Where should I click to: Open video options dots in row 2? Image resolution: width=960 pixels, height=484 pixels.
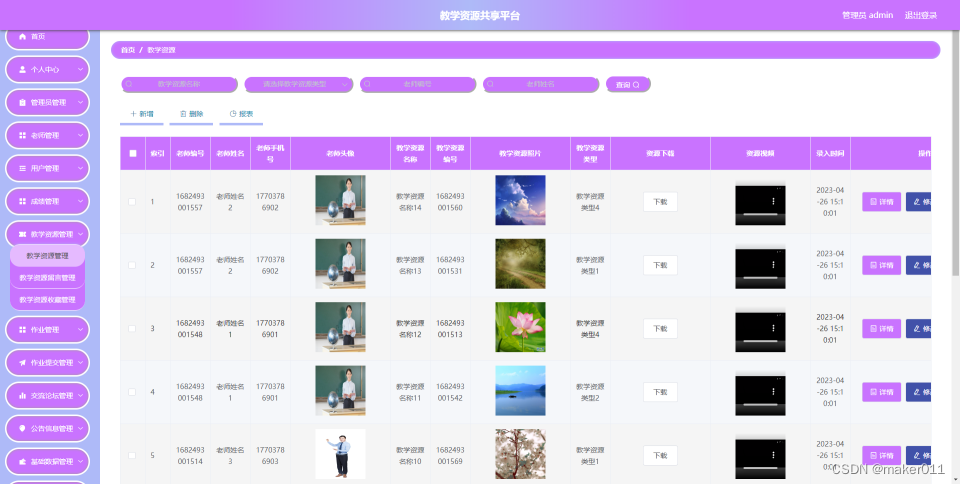773,265
